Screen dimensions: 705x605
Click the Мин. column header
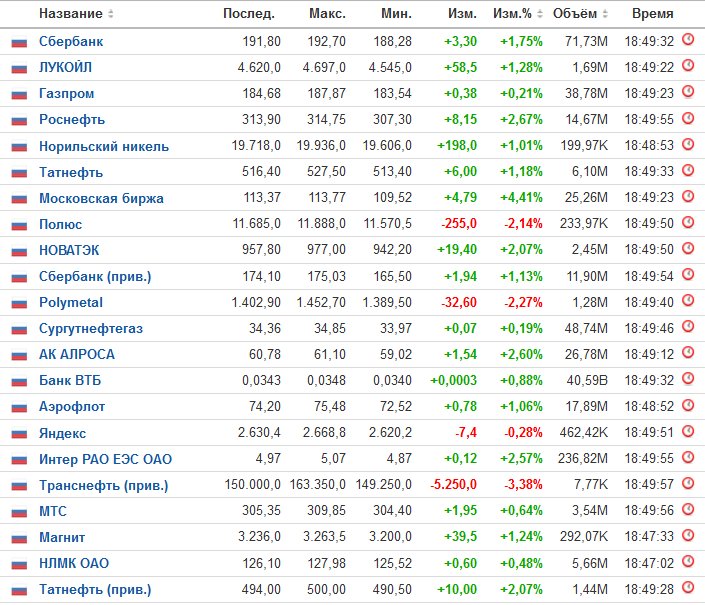tap(396, 13)
